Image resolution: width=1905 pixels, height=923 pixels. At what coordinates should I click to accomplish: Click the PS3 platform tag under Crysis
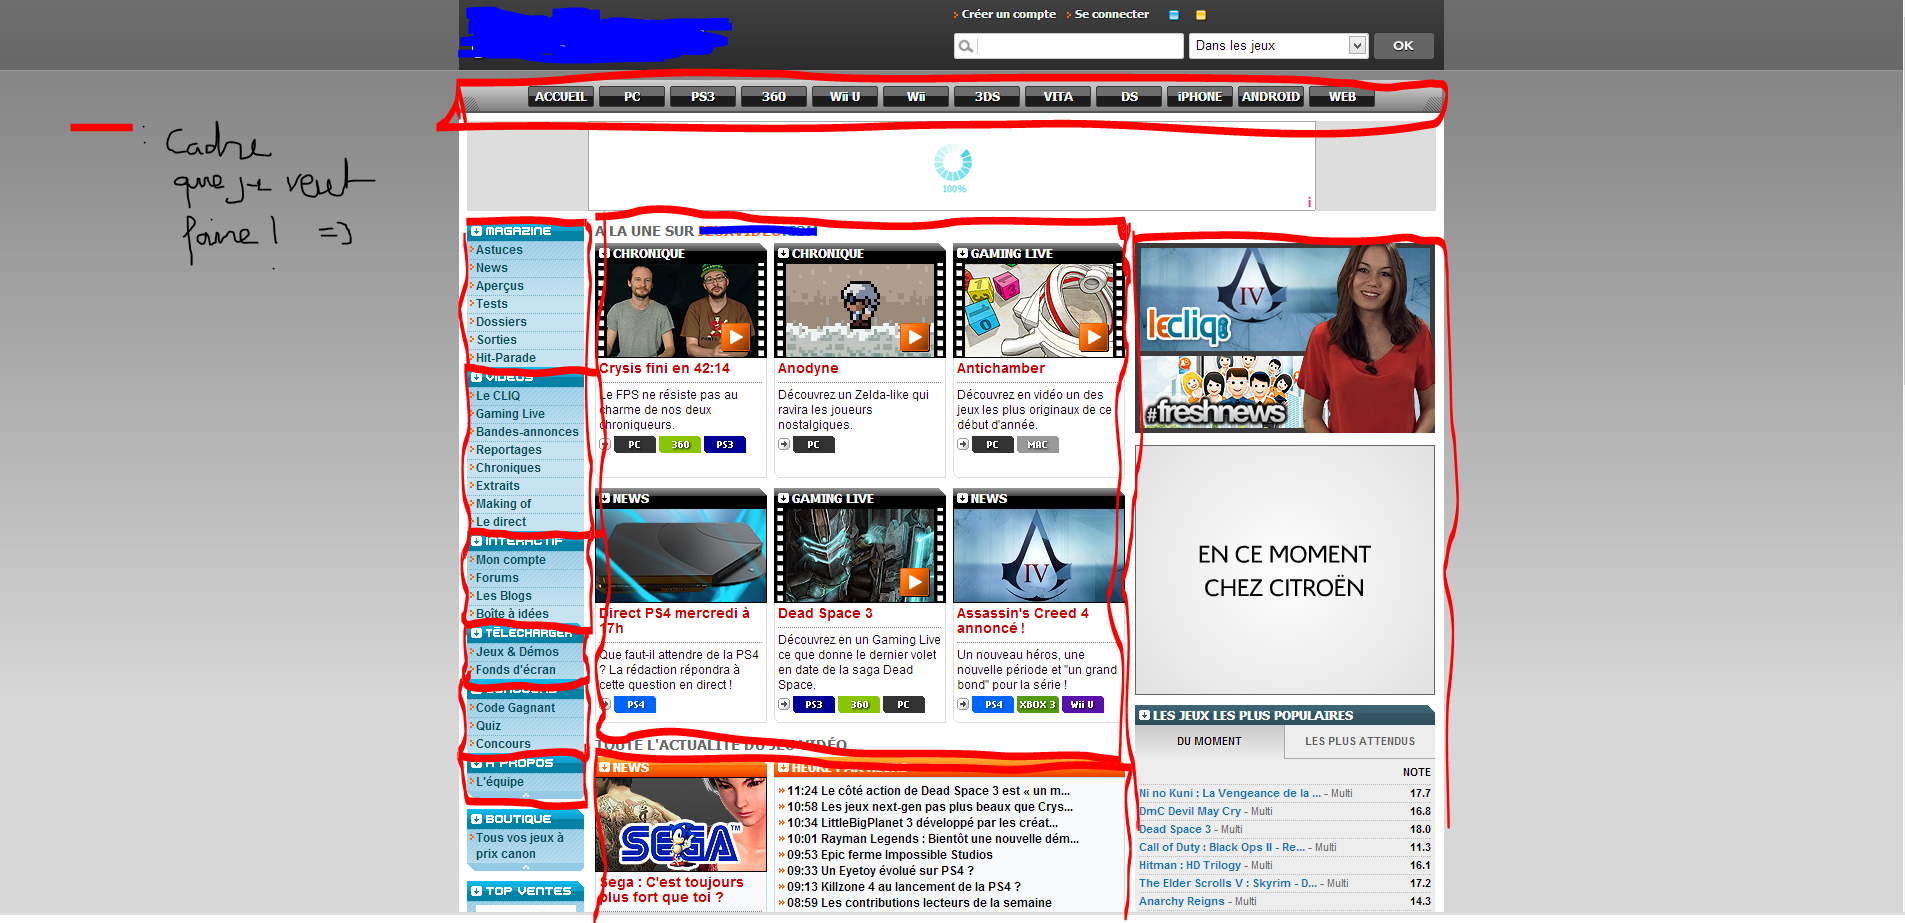click(x=725, y=445)
